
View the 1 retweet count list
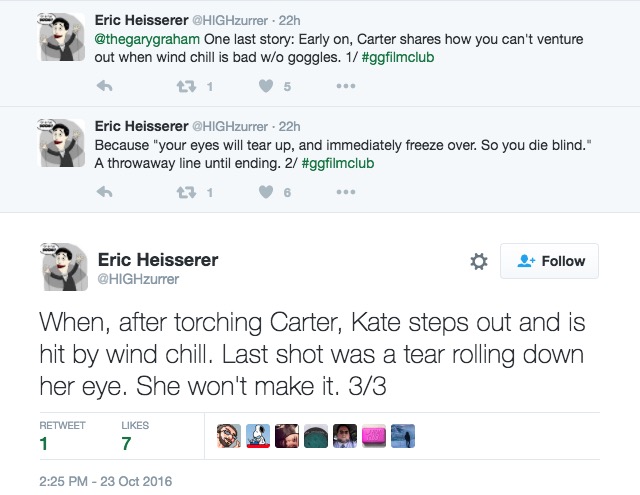click(x=62, y=436)
